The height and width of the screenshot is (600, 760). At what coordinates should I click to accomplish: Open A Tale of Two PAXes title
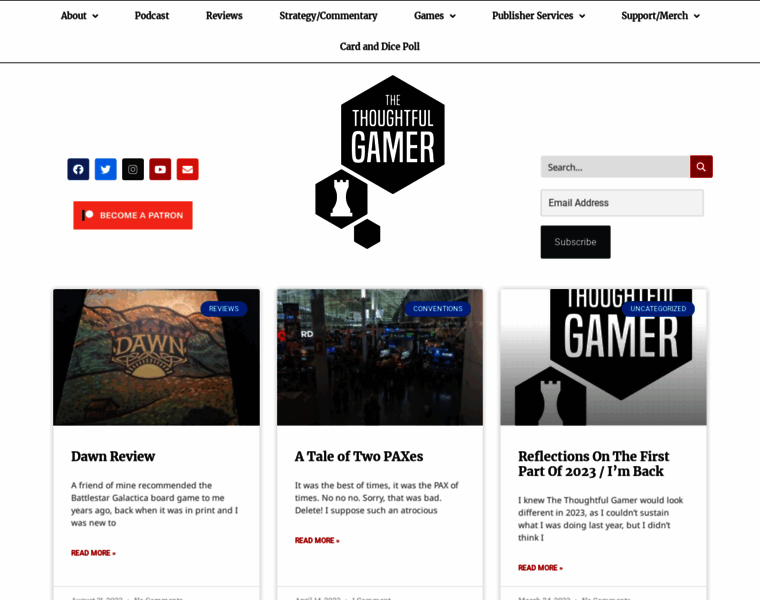click(359, 457)
